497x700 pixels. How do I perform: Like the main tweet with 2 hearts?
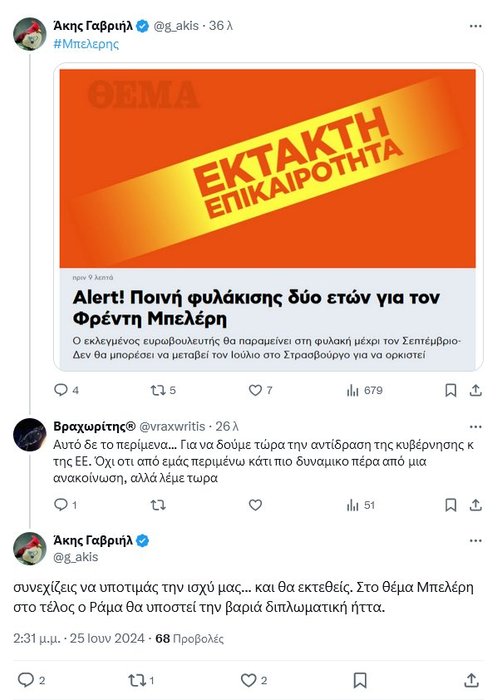tap(254, 680)
